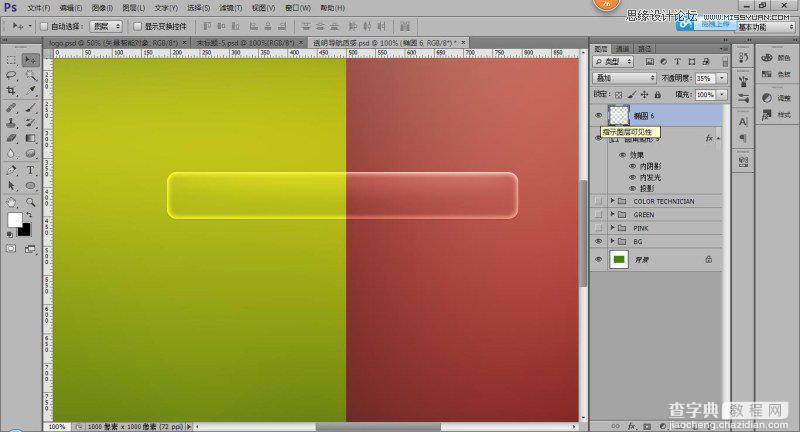Viewport: 800px width, 432px height.
Task: Set the background color swatch
Action: point(24,231)
